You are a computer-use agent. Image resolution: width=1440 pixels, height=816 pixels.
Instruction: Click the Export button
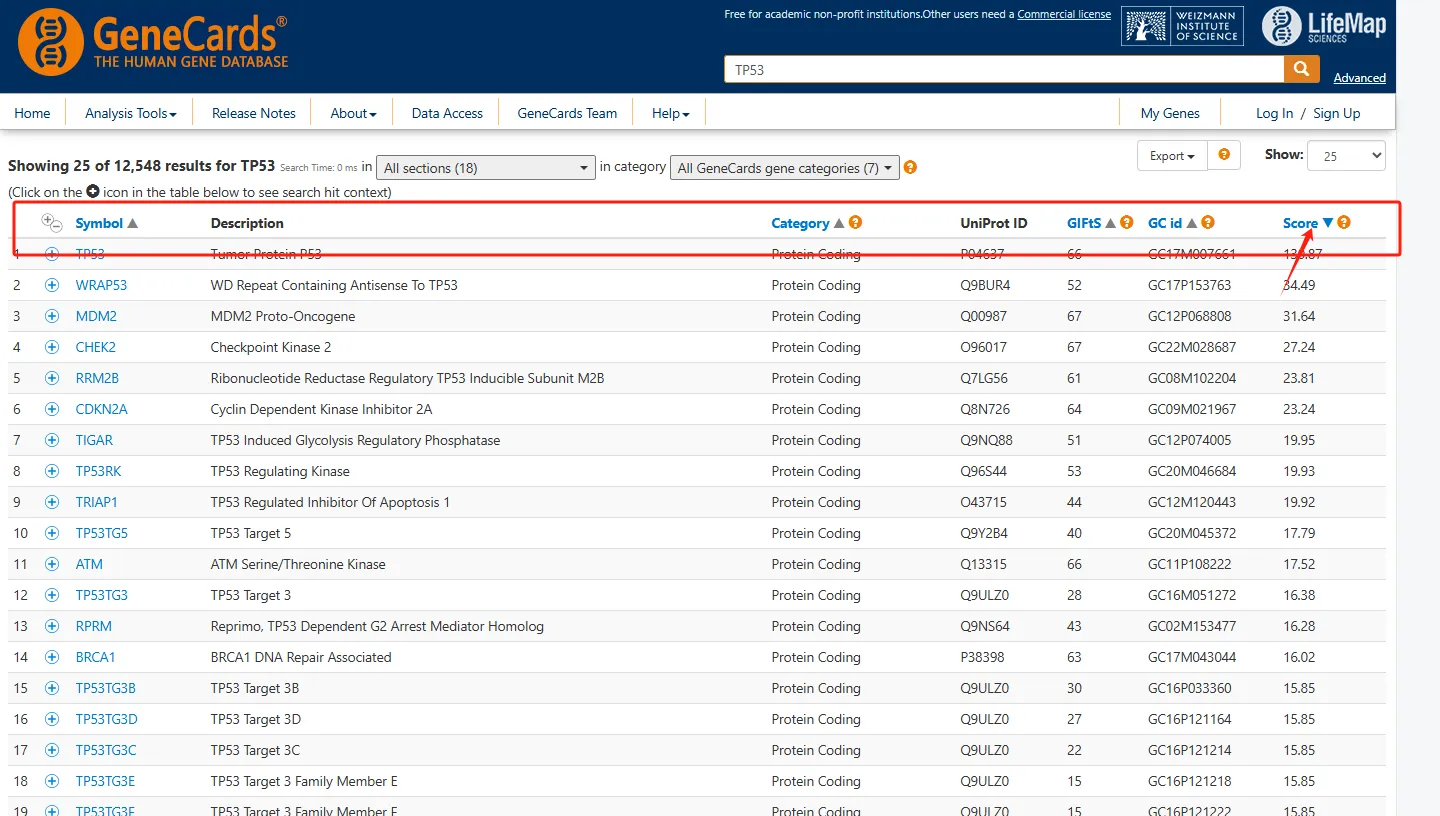click(1172, 156)
